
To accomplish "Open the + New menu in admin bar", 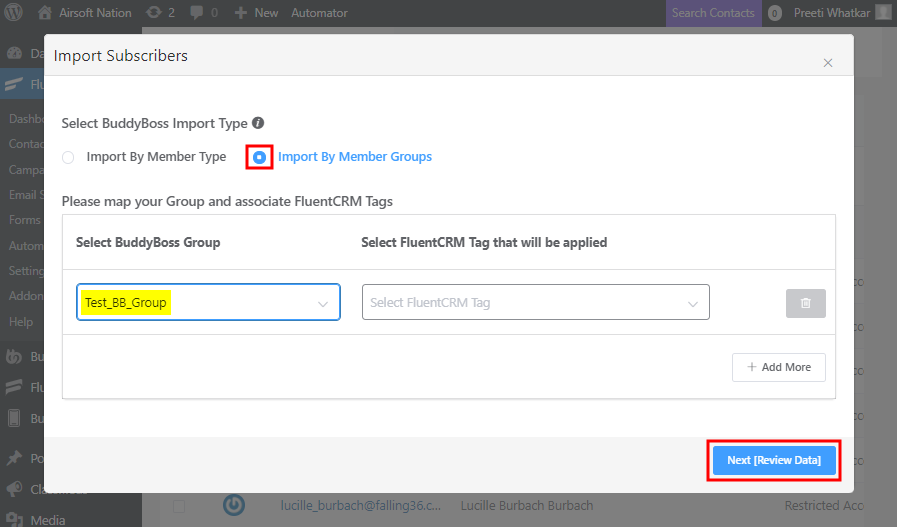I will [x=255, y=13].
